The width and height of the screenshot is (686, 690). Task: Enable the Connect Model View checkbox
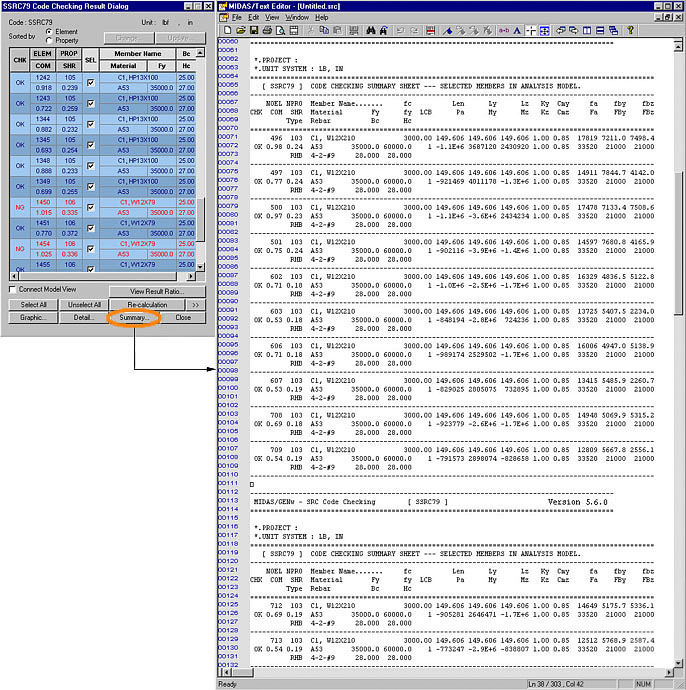click(x=12, y=290)
